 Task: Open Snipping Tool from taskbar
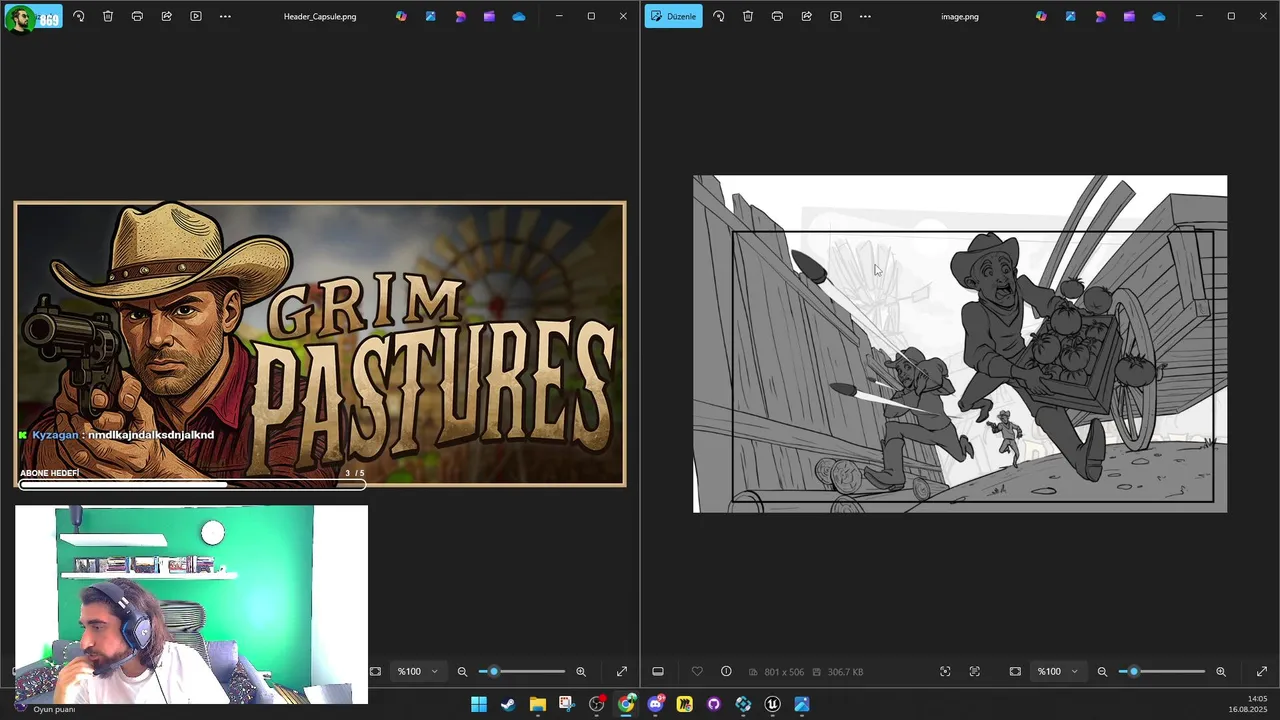(566, 704)
